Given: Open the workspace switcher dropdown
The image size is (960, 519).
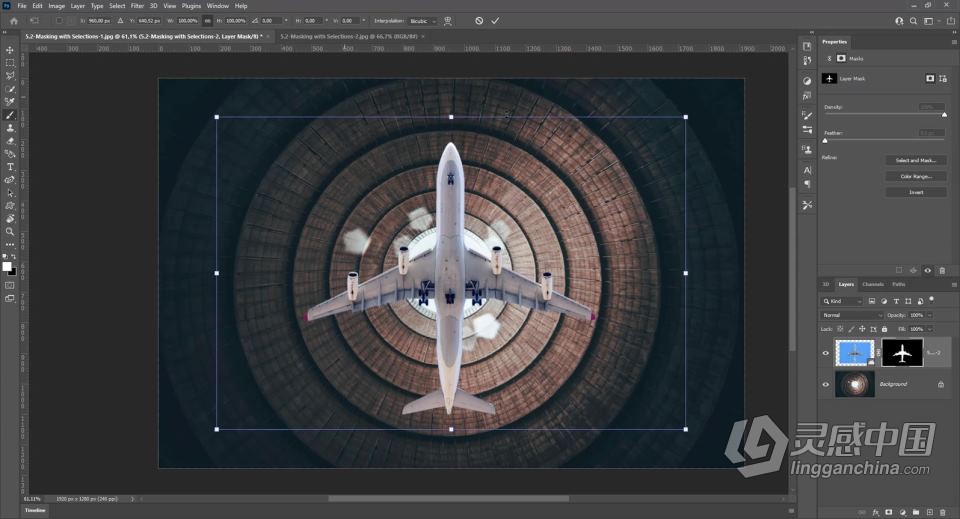Looking at the screenshot, I should (x=931, y=21).
